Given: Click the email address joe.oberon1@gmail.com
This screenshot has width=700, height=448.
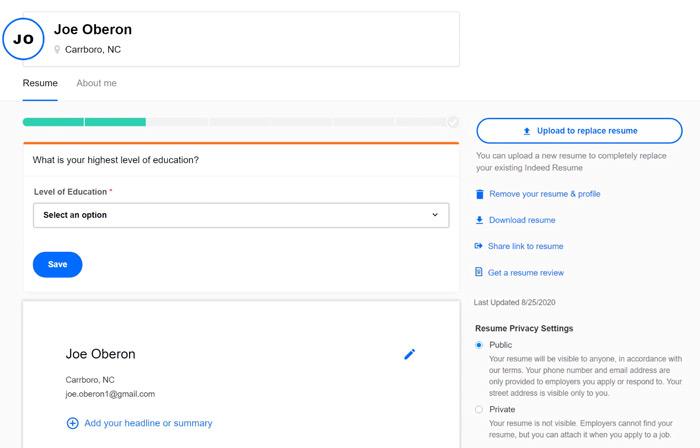Looking at the screenshot, I should pos(110,394).
